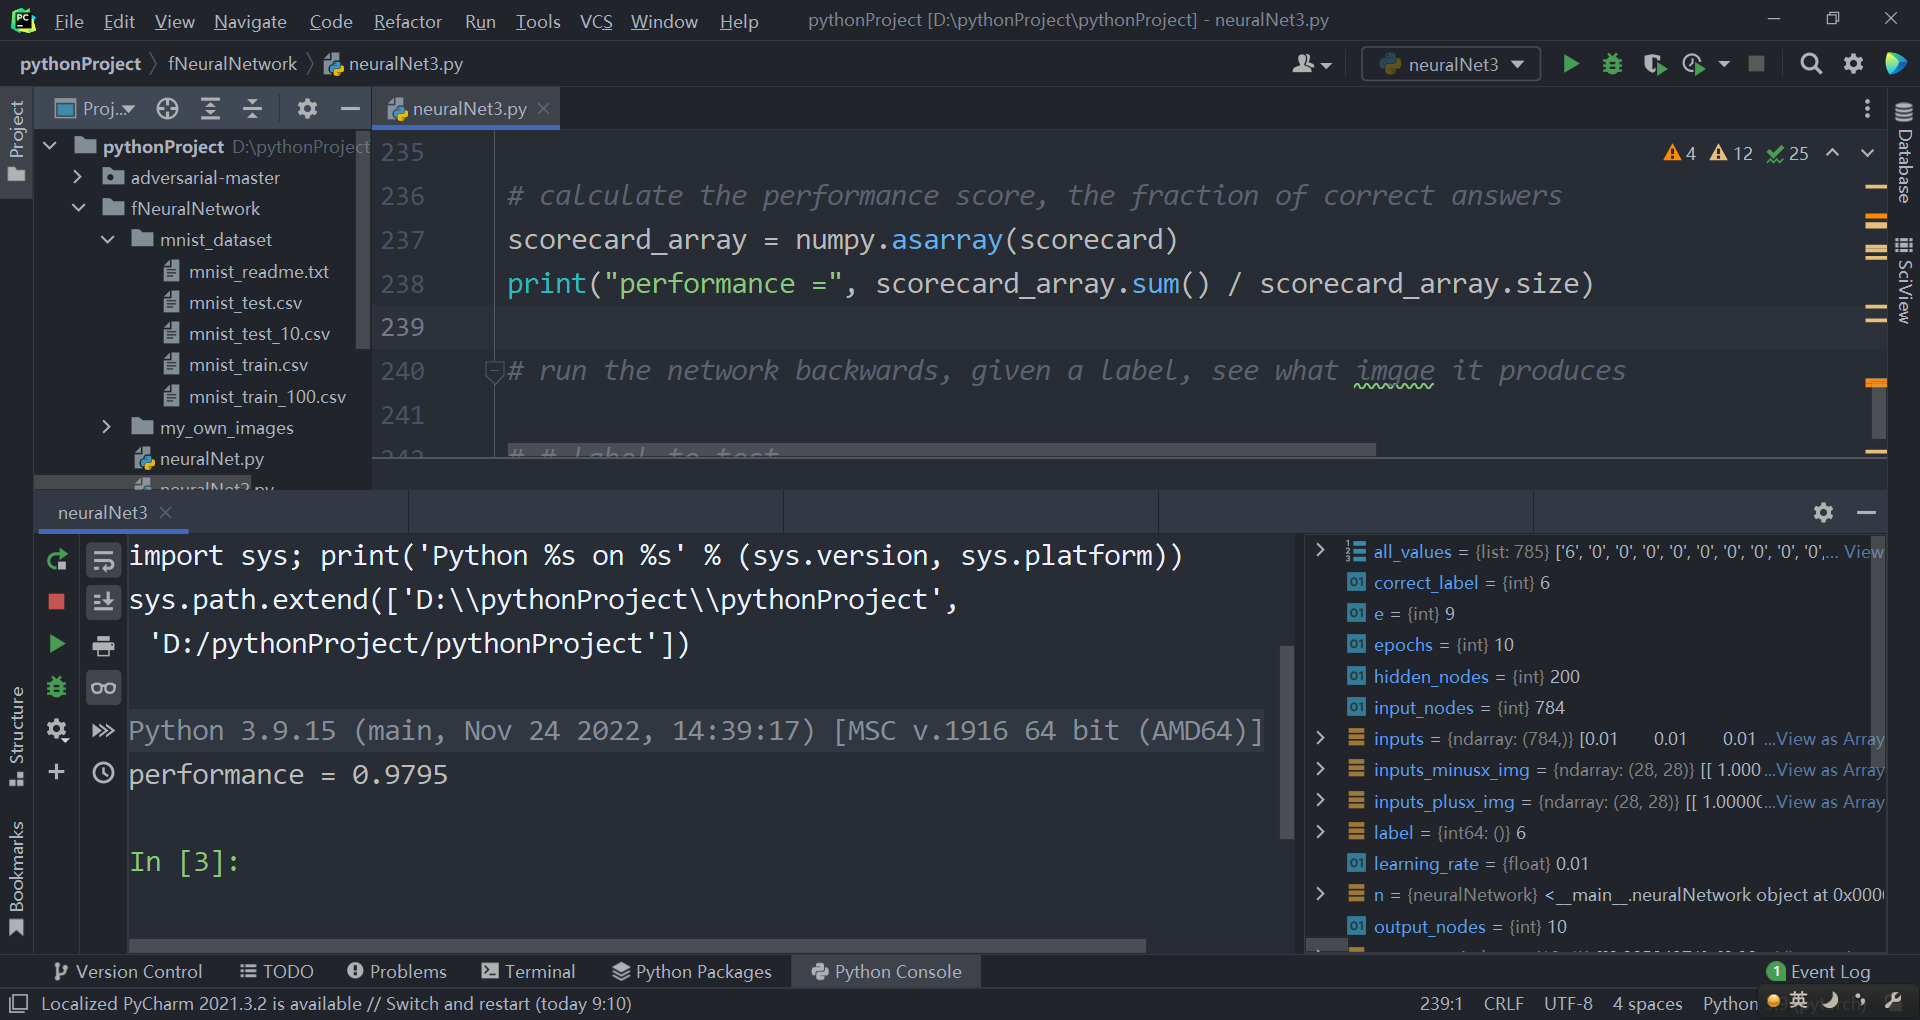Open Project view selector dropdown
1920x1020 pixels.
pyautogui.click(x=96, y=108)
